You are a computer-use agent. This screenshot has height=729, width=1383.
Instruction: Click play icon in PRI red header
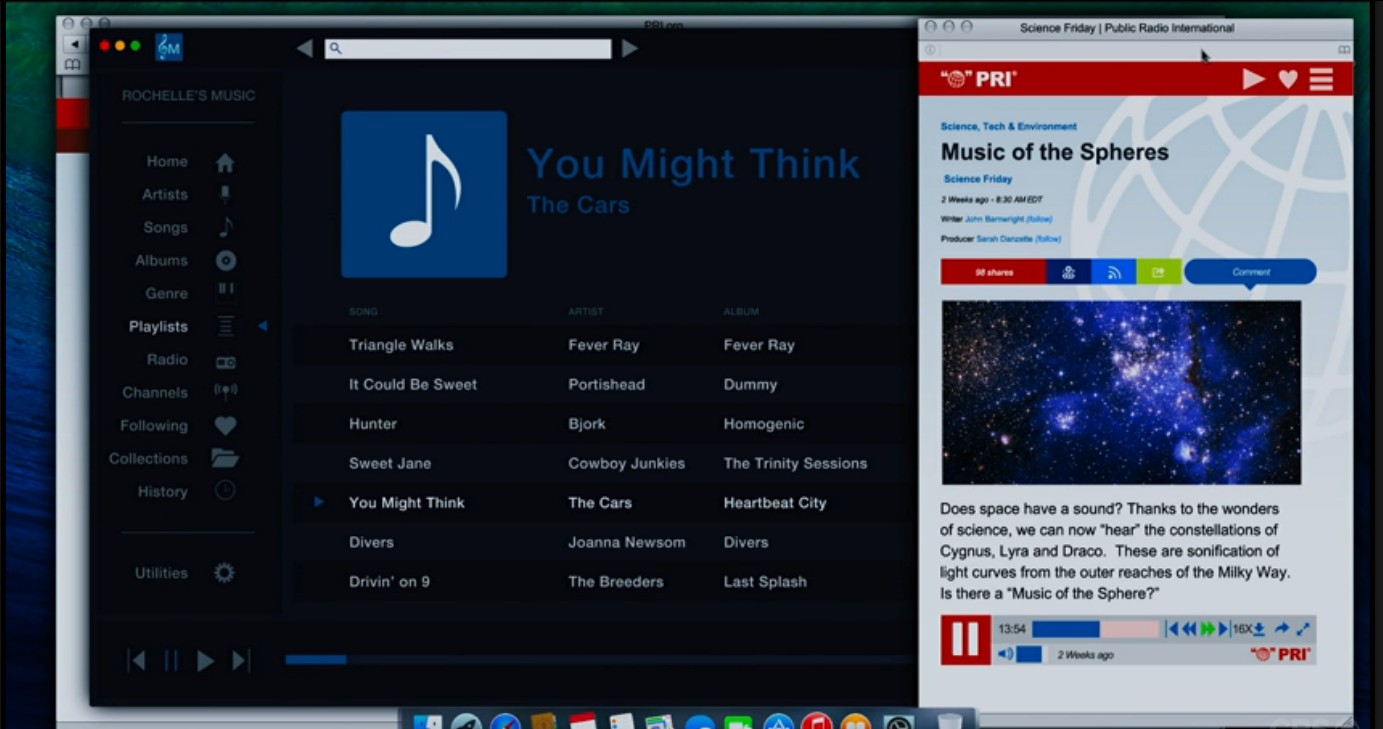[x=1253, y=79]
